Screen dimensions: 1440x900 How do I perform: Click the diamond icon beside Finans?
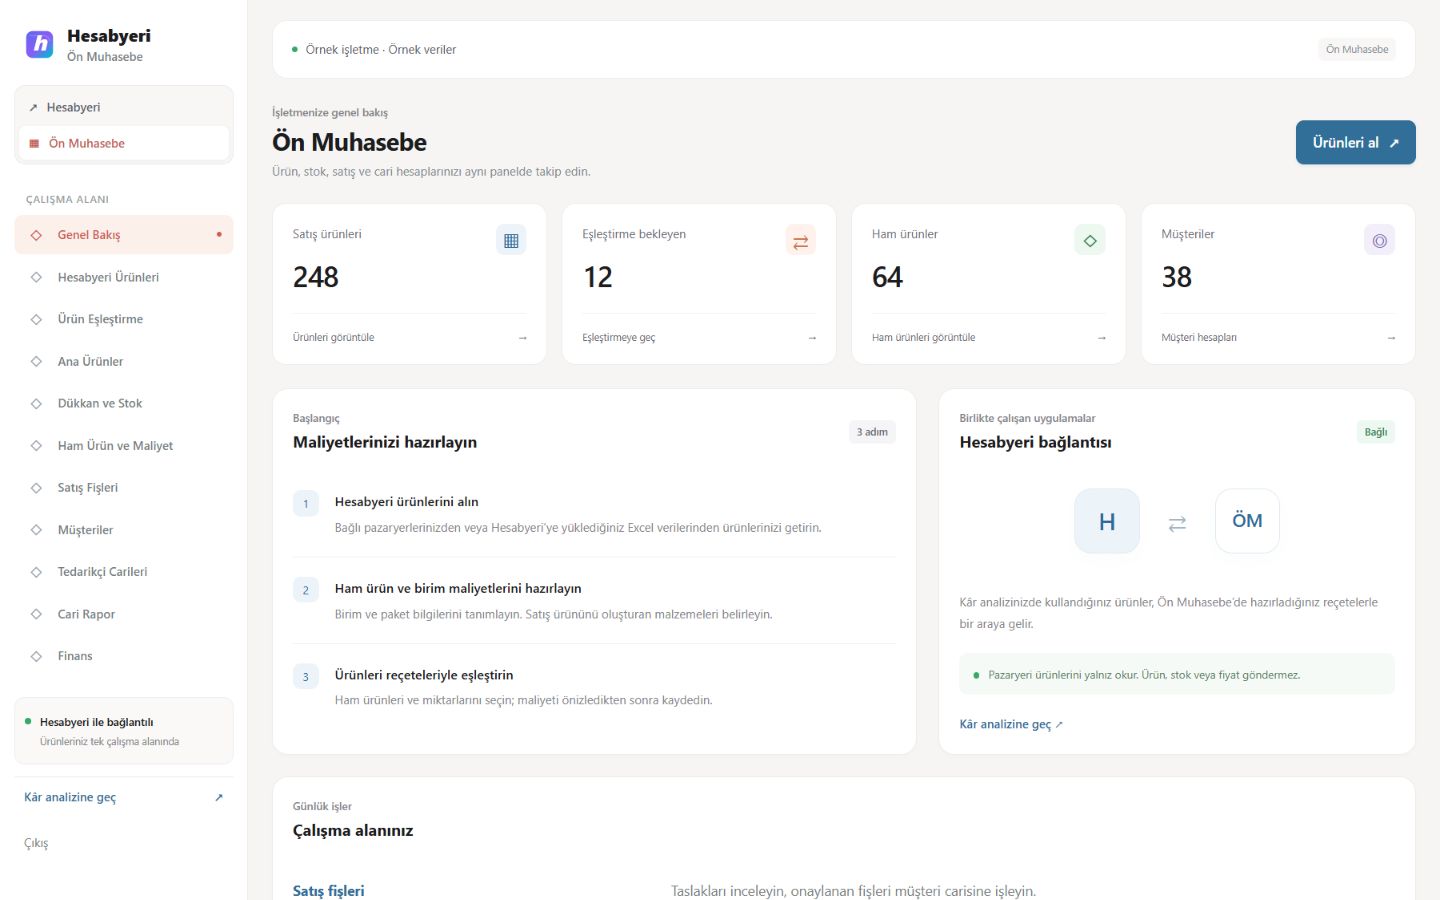pos(36,656)
